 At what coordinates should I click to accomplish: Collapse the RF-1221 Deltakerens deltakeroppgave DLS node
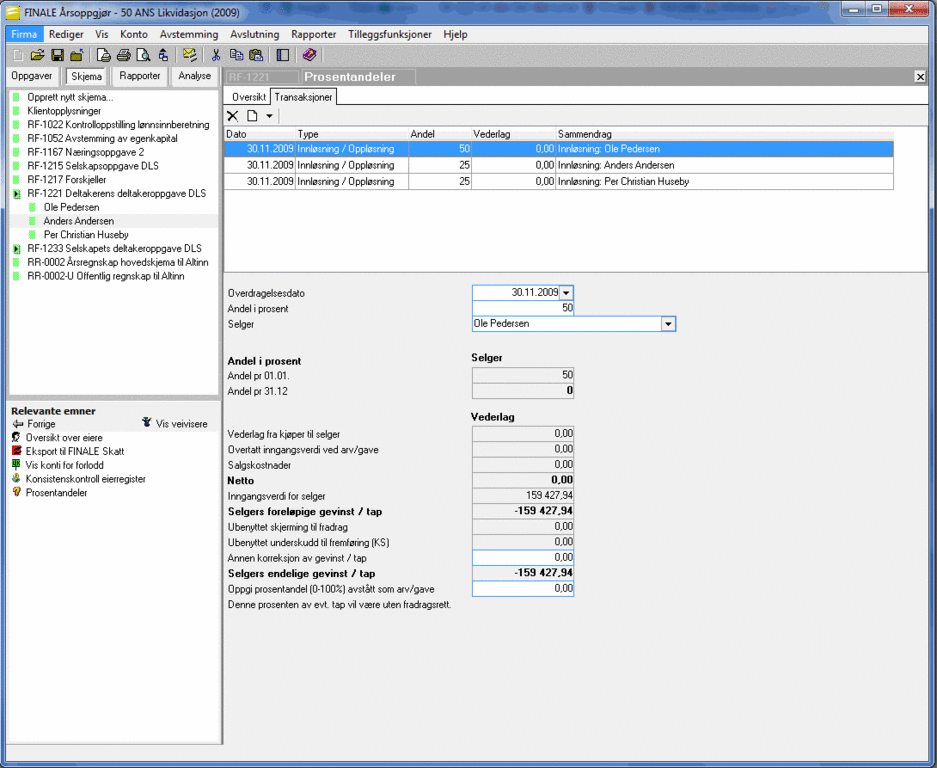(16, 194)
